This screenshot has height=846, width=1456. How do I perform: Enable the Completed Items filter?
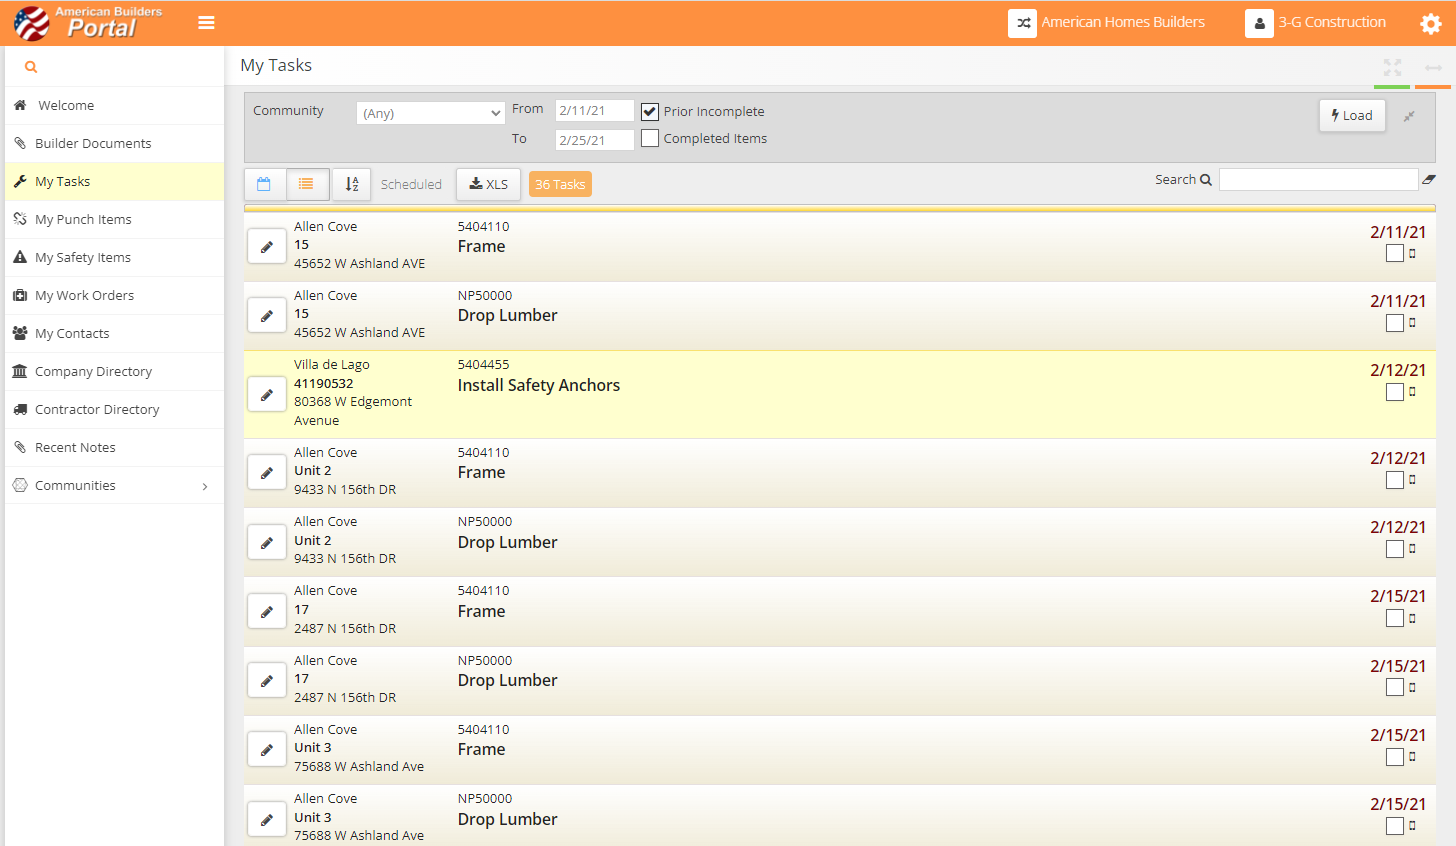(x=650, y=138)
